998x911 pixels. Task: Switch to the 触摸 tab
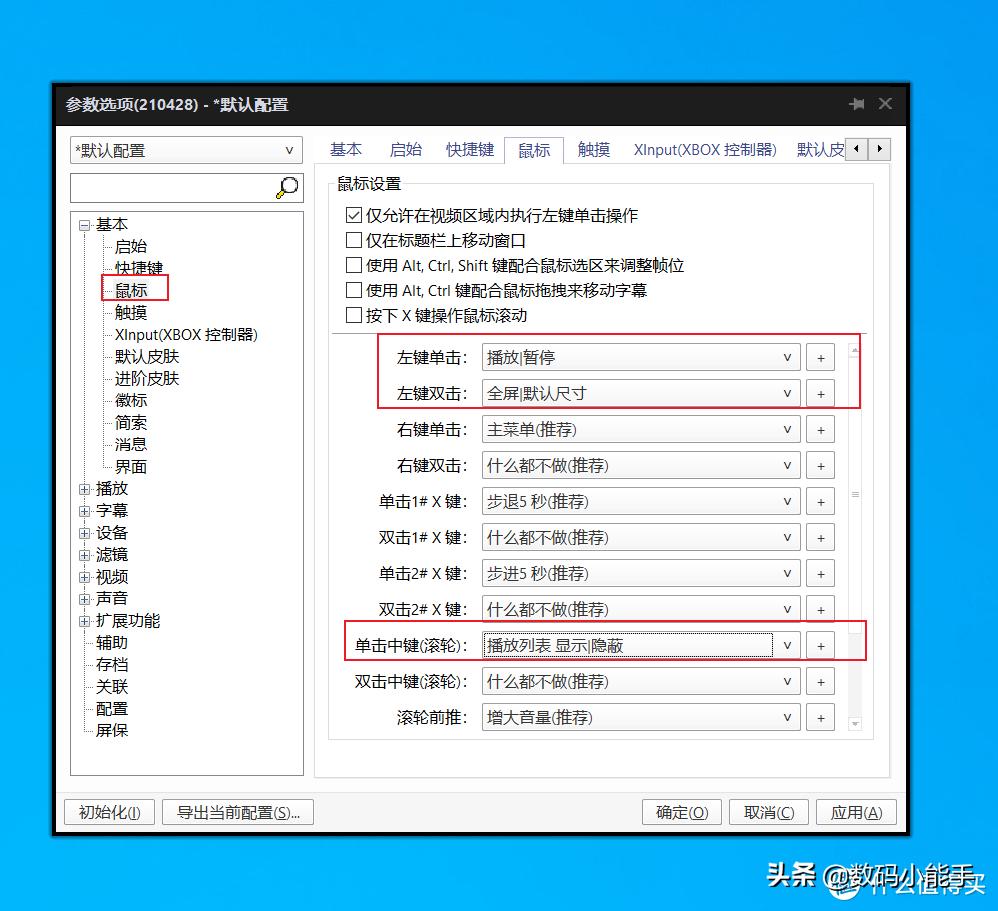click(x=593, y=149)
